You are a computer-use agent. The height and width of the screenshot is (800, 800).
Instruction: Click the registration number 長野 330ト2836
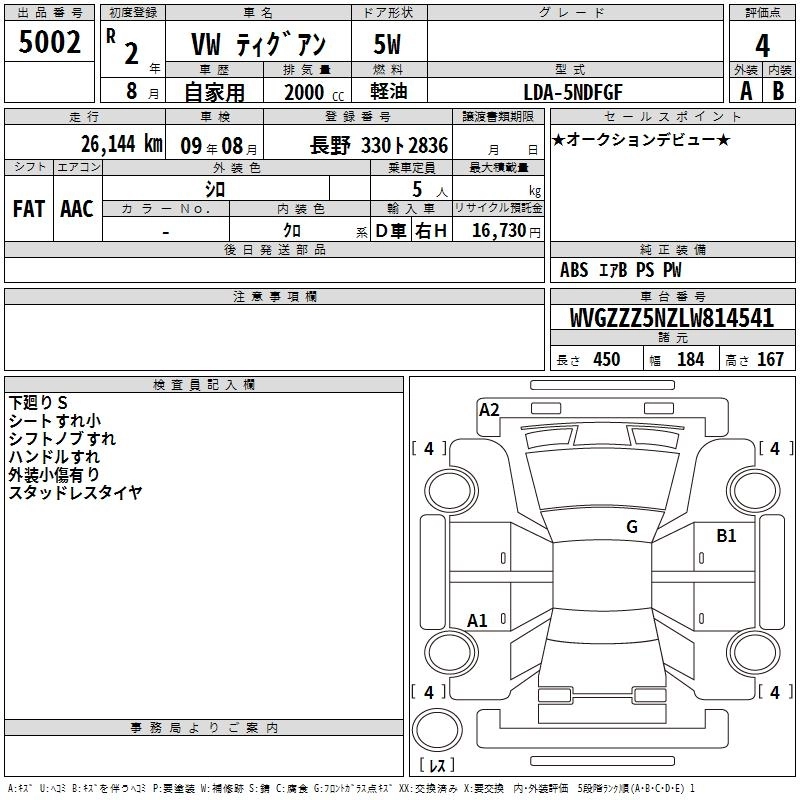(x=379, y=146)
